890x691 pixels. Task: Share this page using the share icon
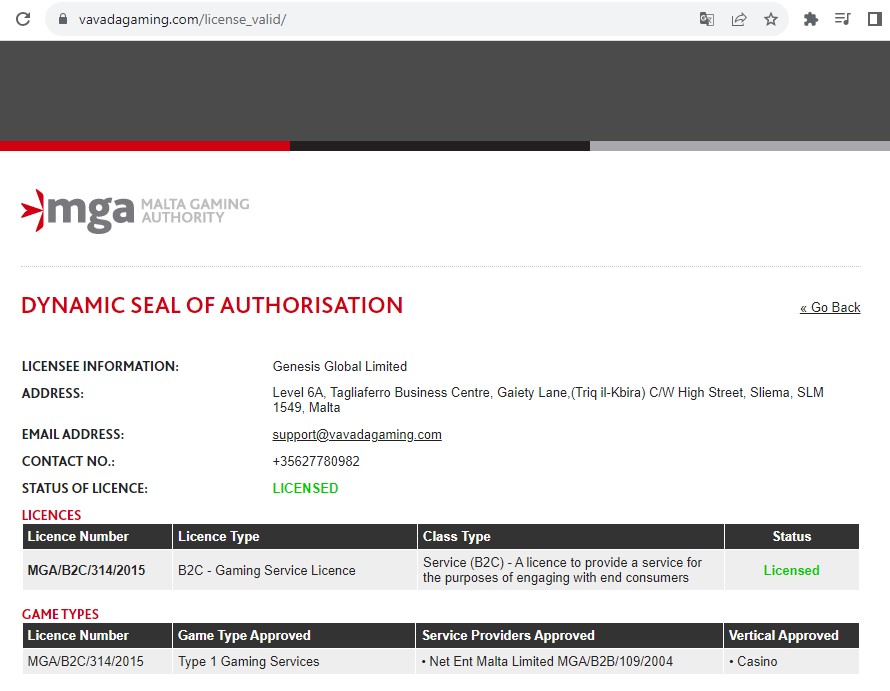738,19
